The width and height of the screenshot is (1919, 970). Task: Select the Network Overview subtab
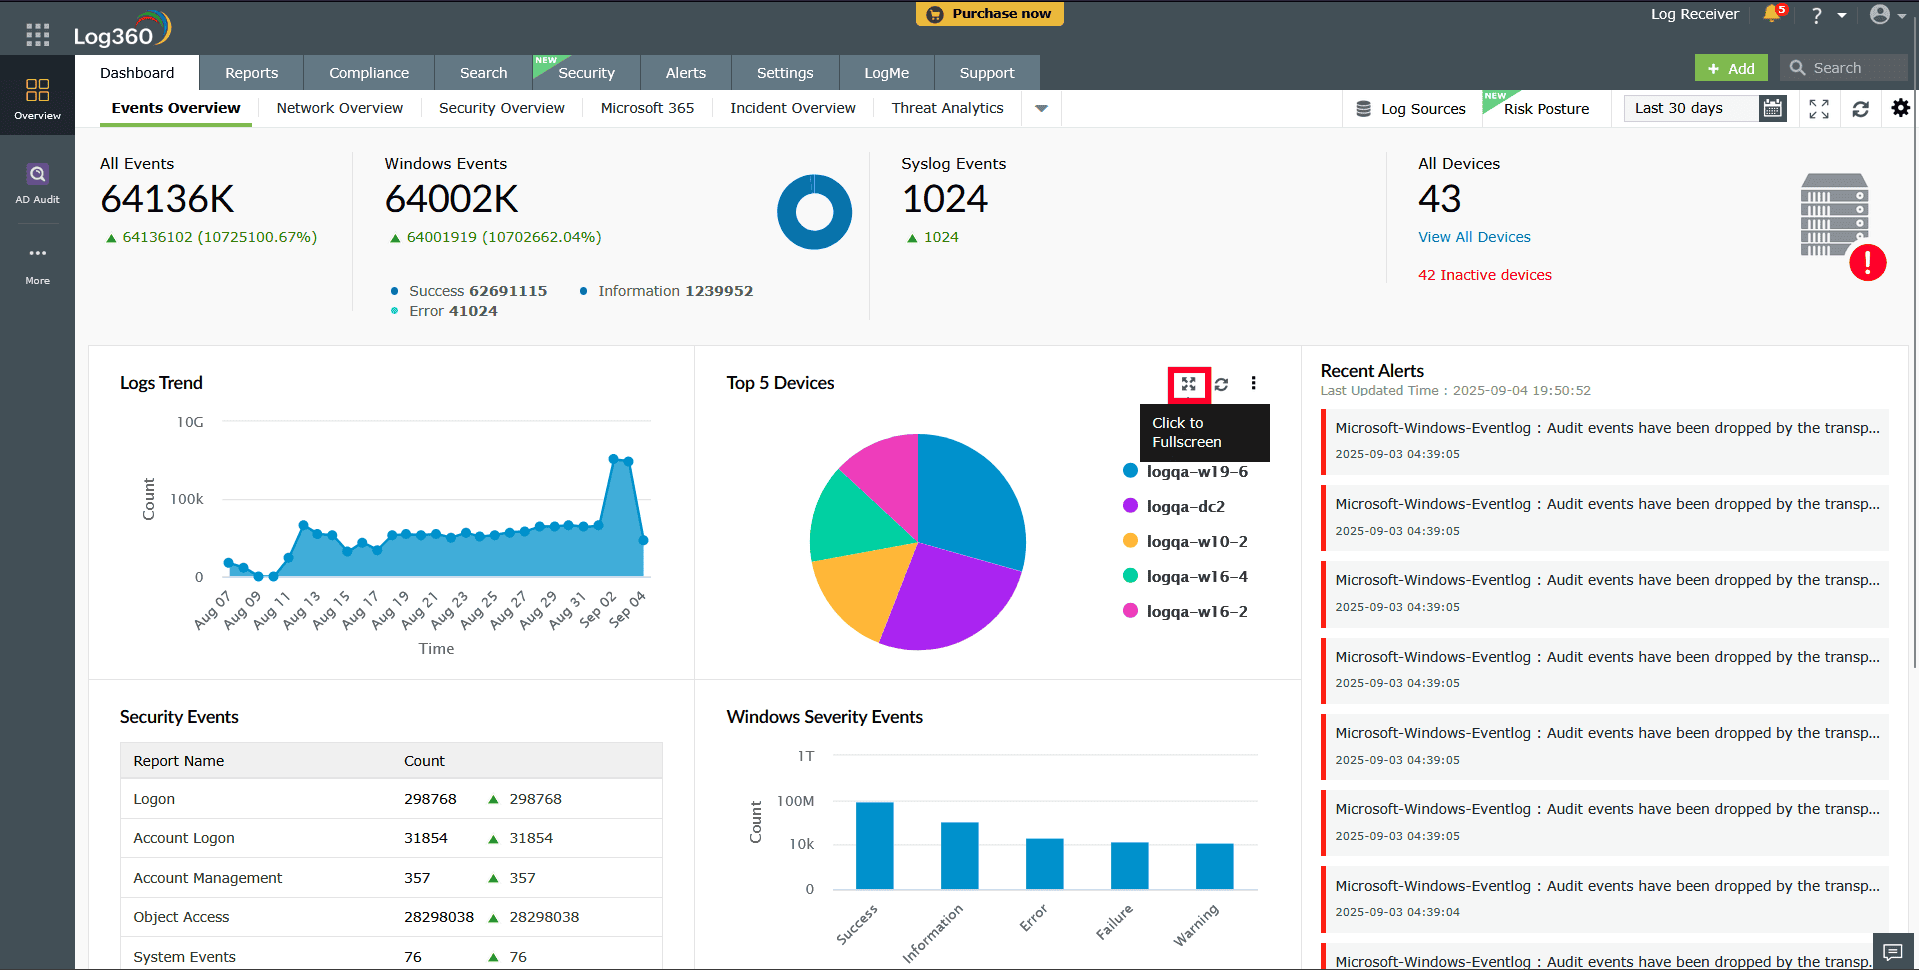click(x=340, y=108)
